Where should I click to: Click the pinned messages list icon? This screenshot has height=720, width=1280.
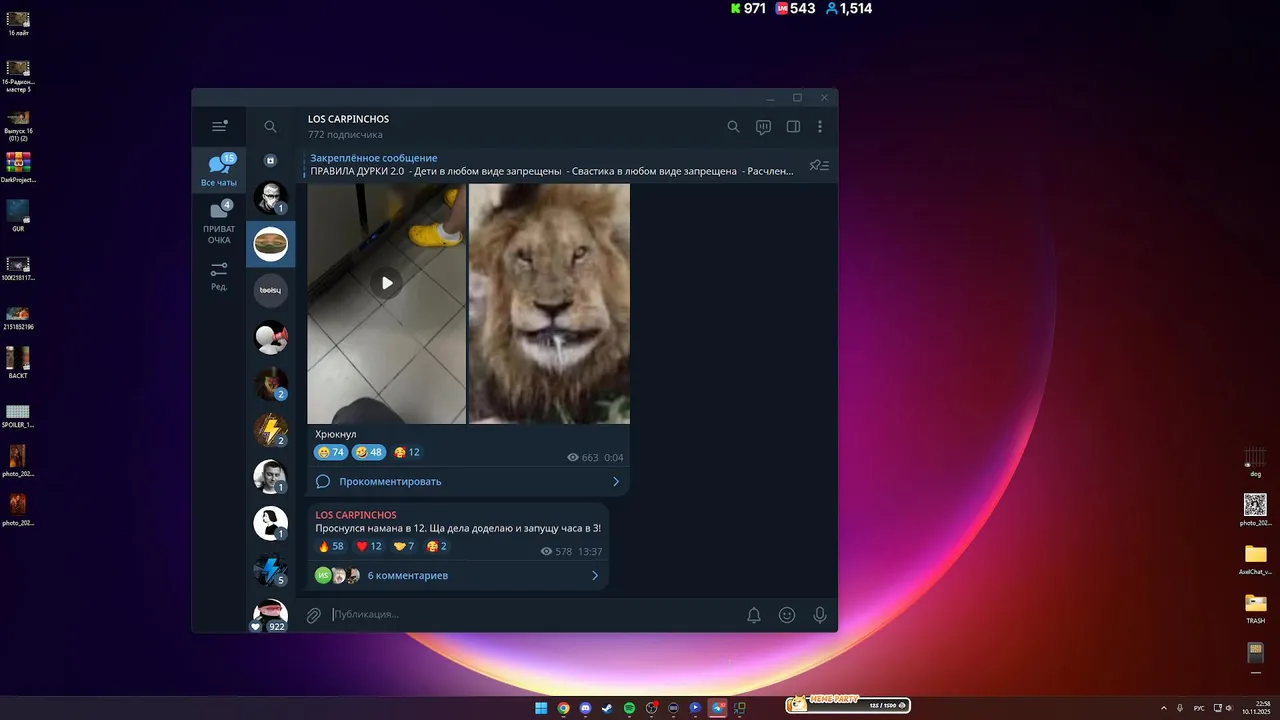tap(819, 165)
